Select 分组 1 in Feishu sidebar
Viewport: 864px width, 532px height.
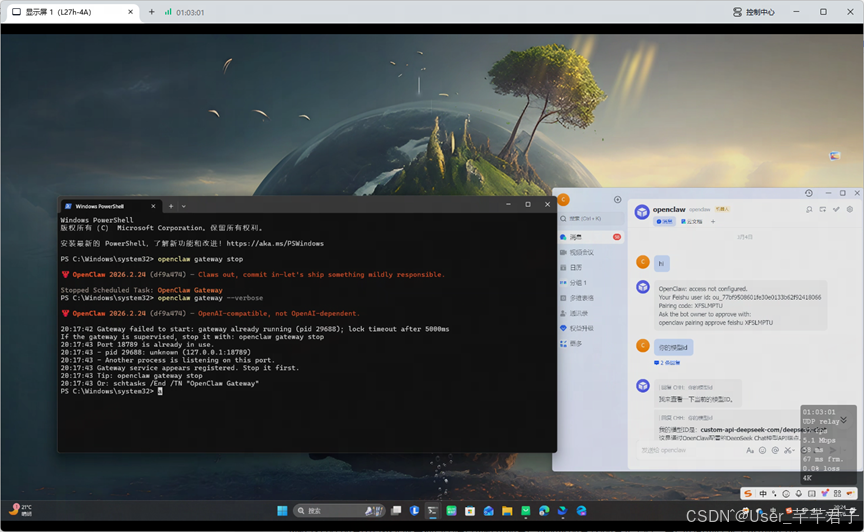[x=590, y=283]
